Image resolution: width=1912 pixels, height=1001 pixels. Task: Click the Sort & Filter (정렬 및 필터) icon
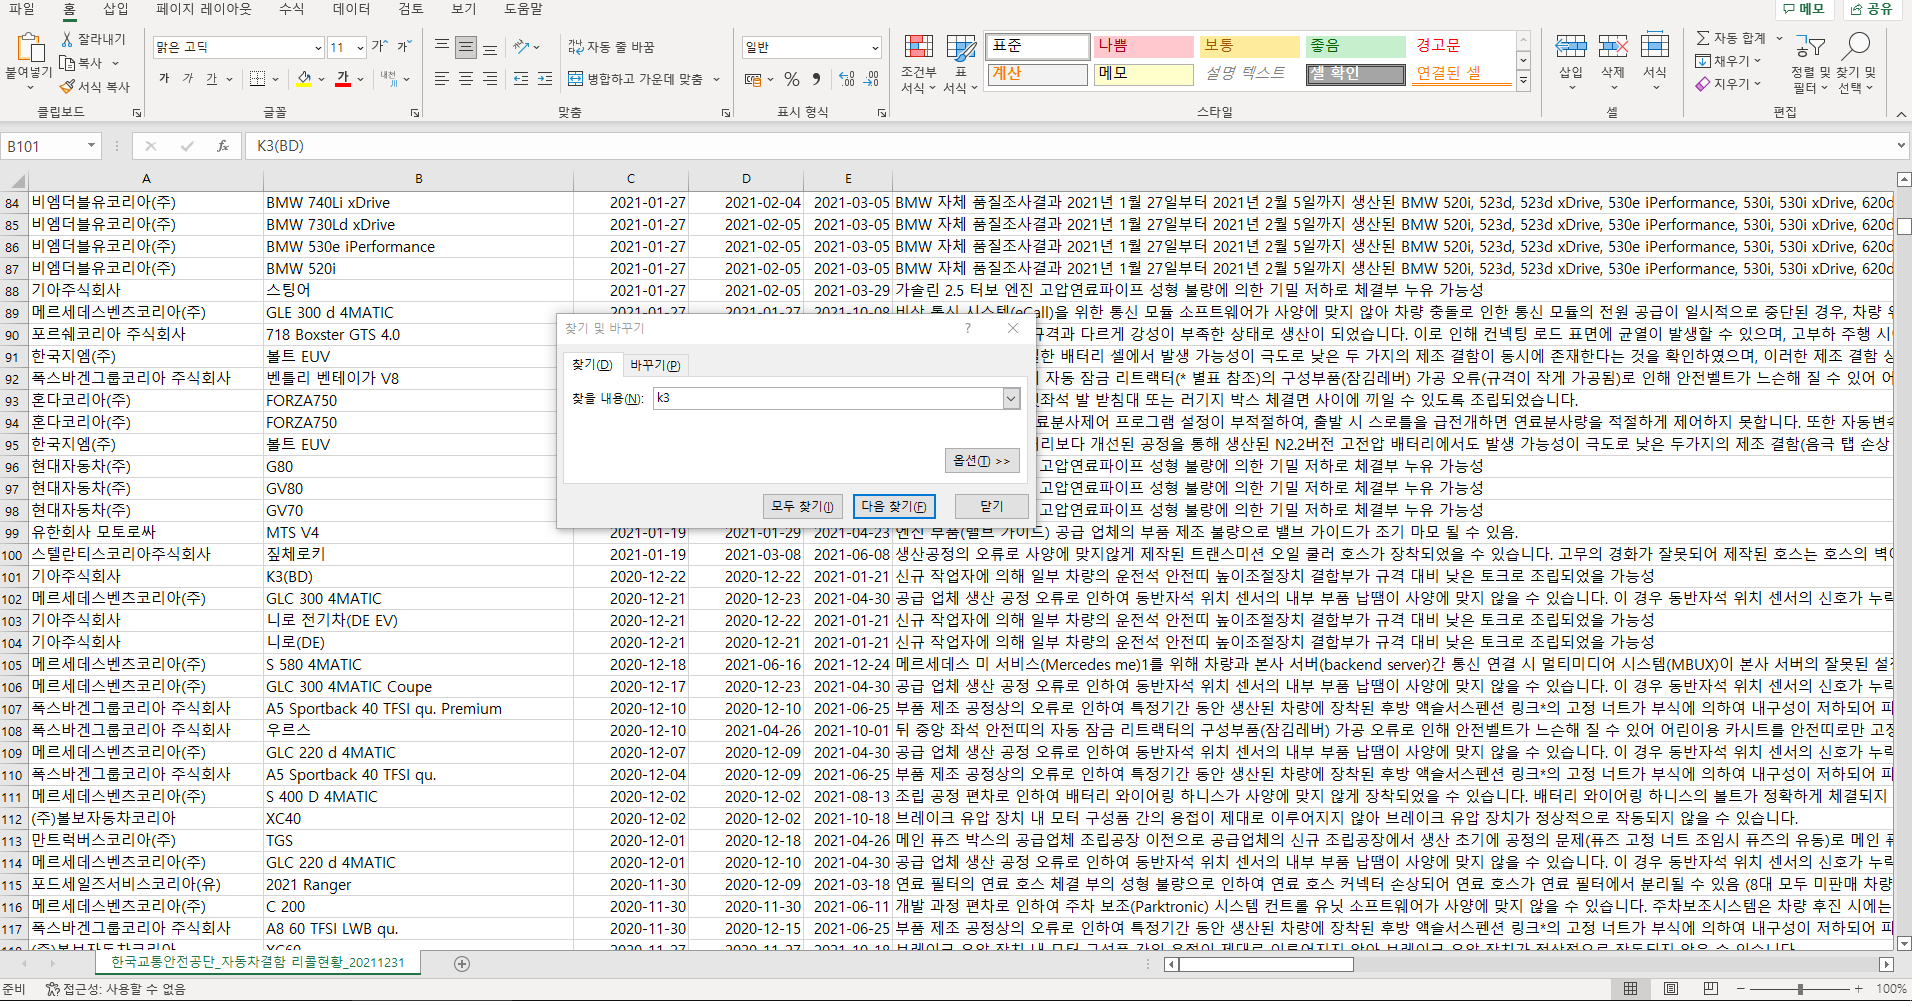1809,47
